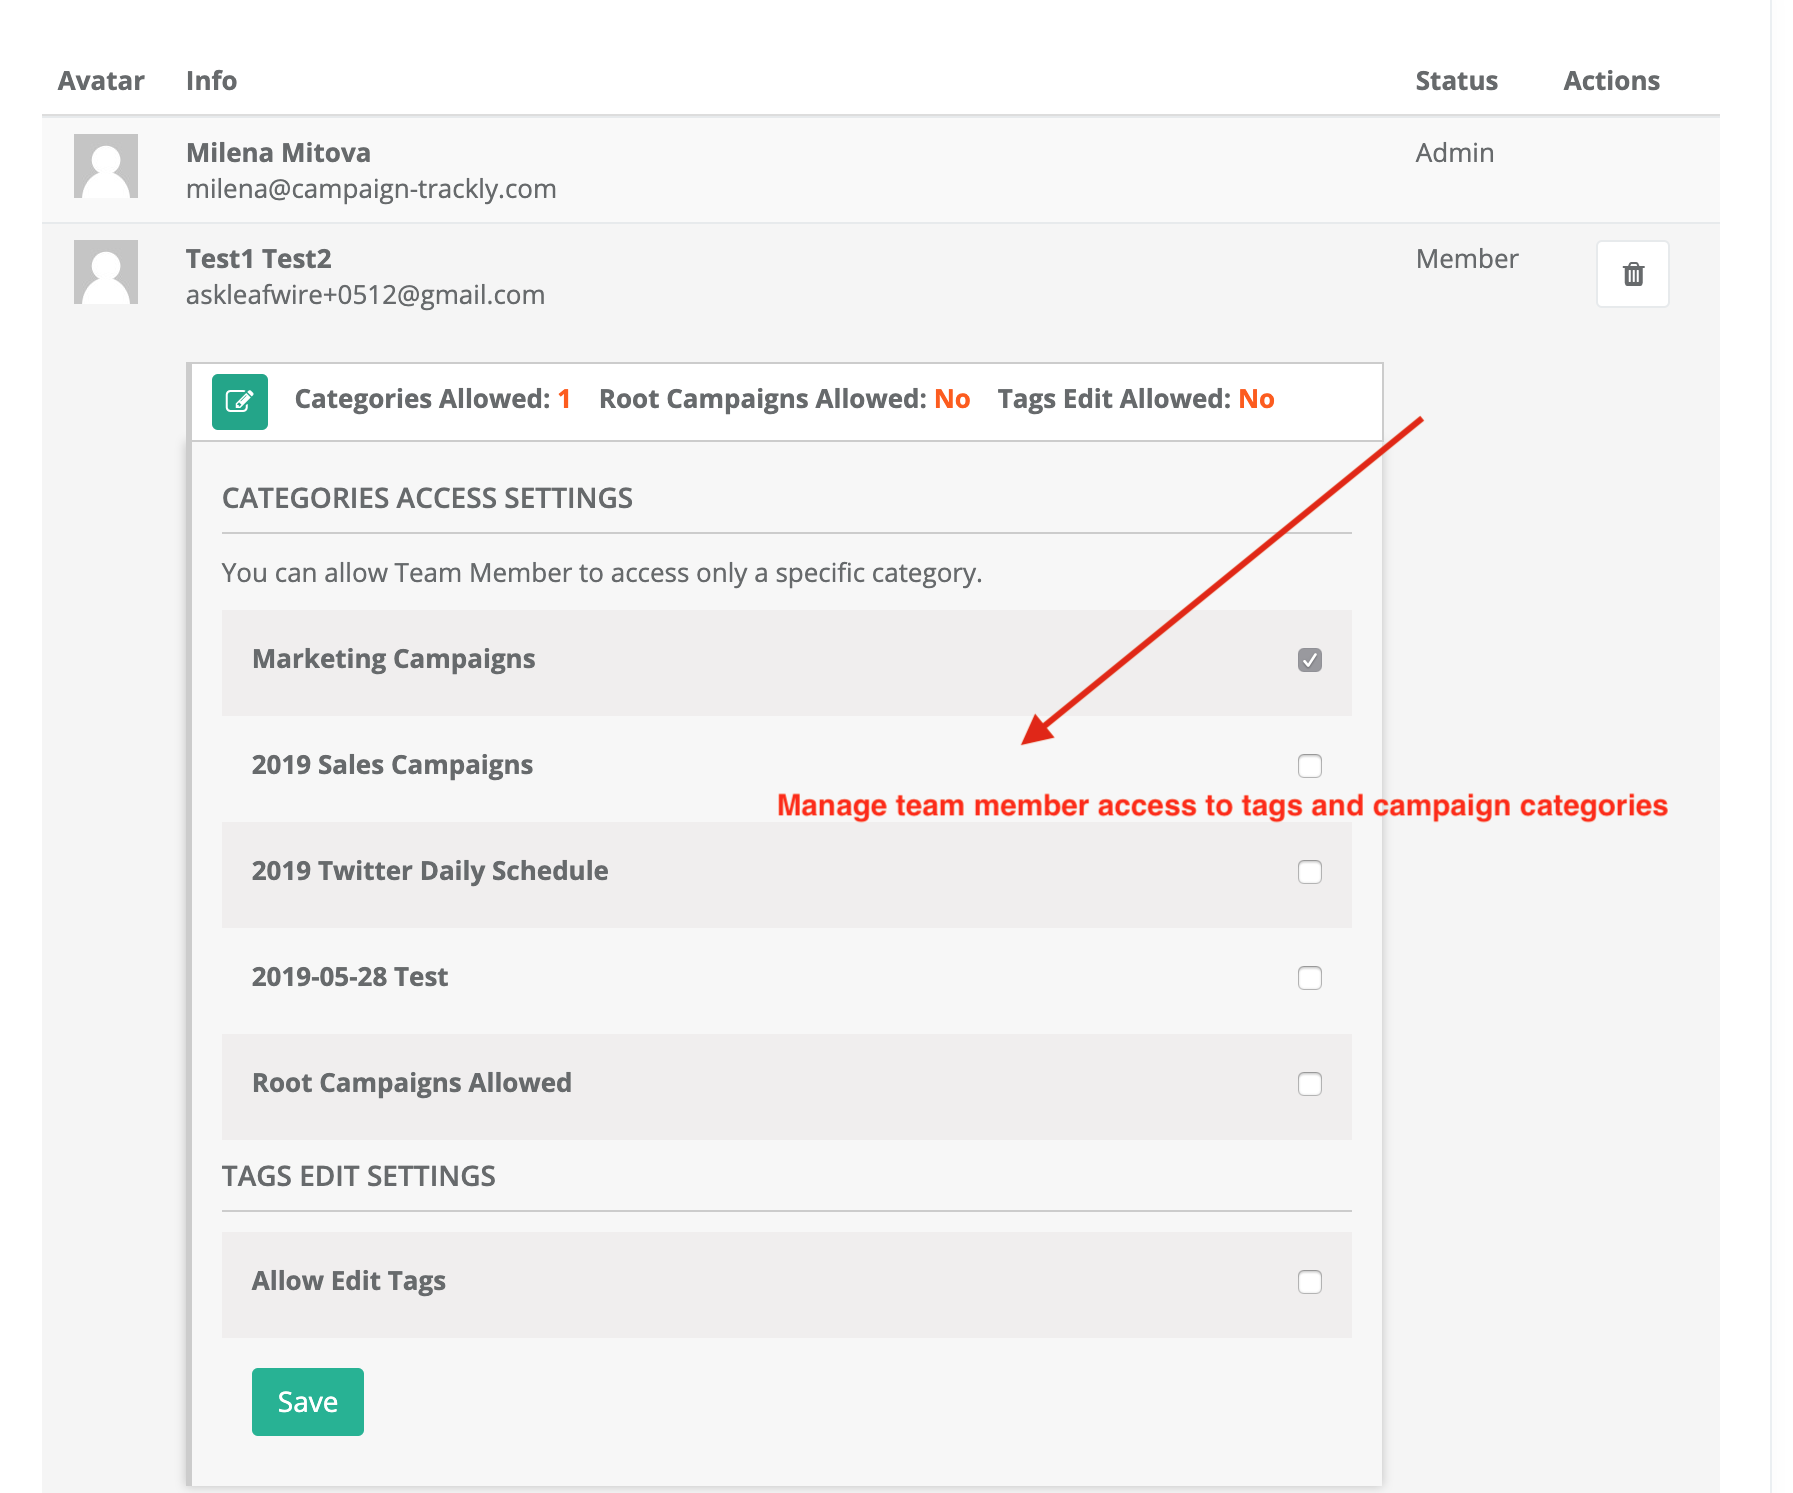Viewport: 1793px width, 1493px height.
Task: Click the Info column header
Action: pos(211,81)
